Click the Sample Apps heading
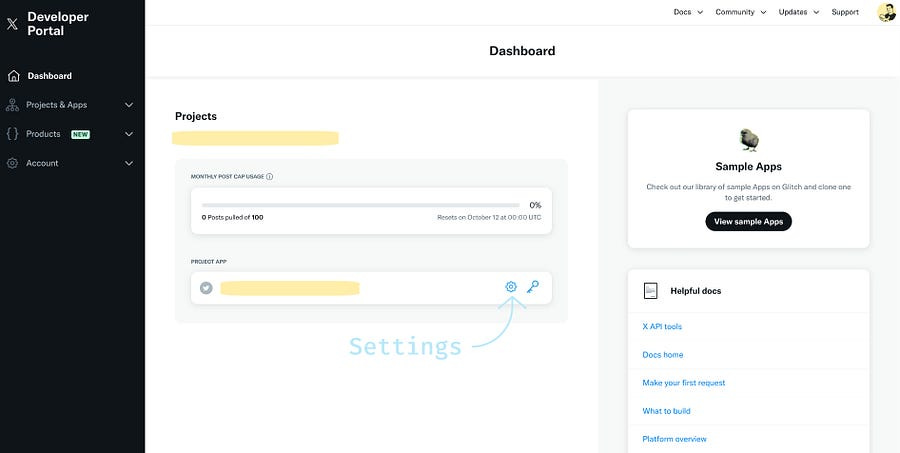 (748, 167)
